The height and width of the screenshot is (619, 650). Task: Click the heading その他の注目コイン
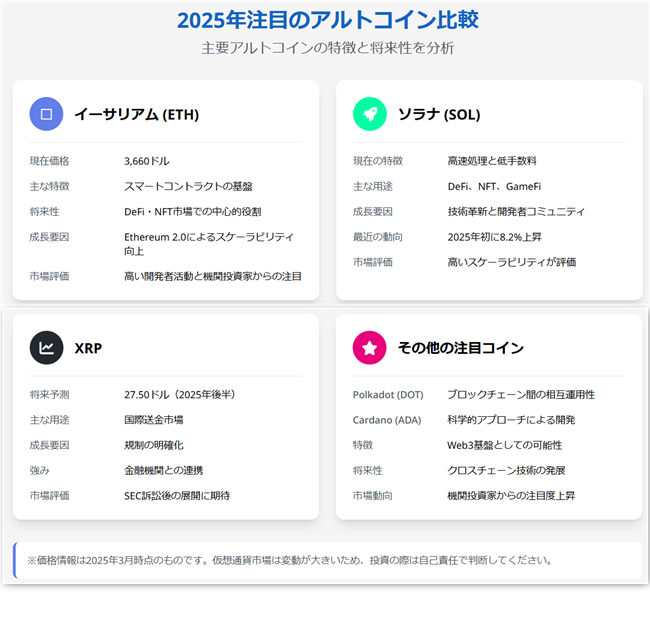[461, 347]
